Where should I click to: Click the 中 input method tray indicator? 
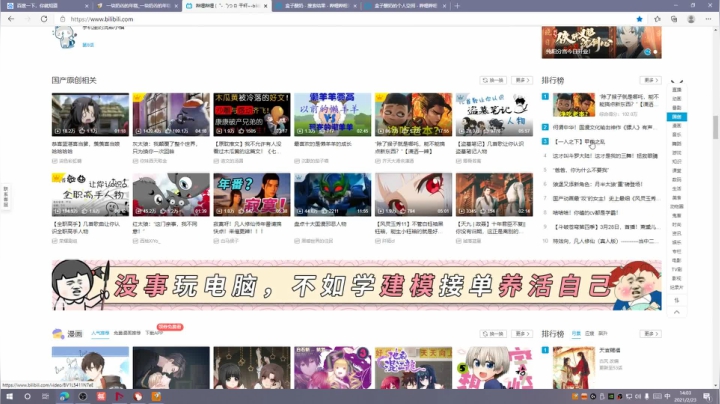tap(667, 397)
